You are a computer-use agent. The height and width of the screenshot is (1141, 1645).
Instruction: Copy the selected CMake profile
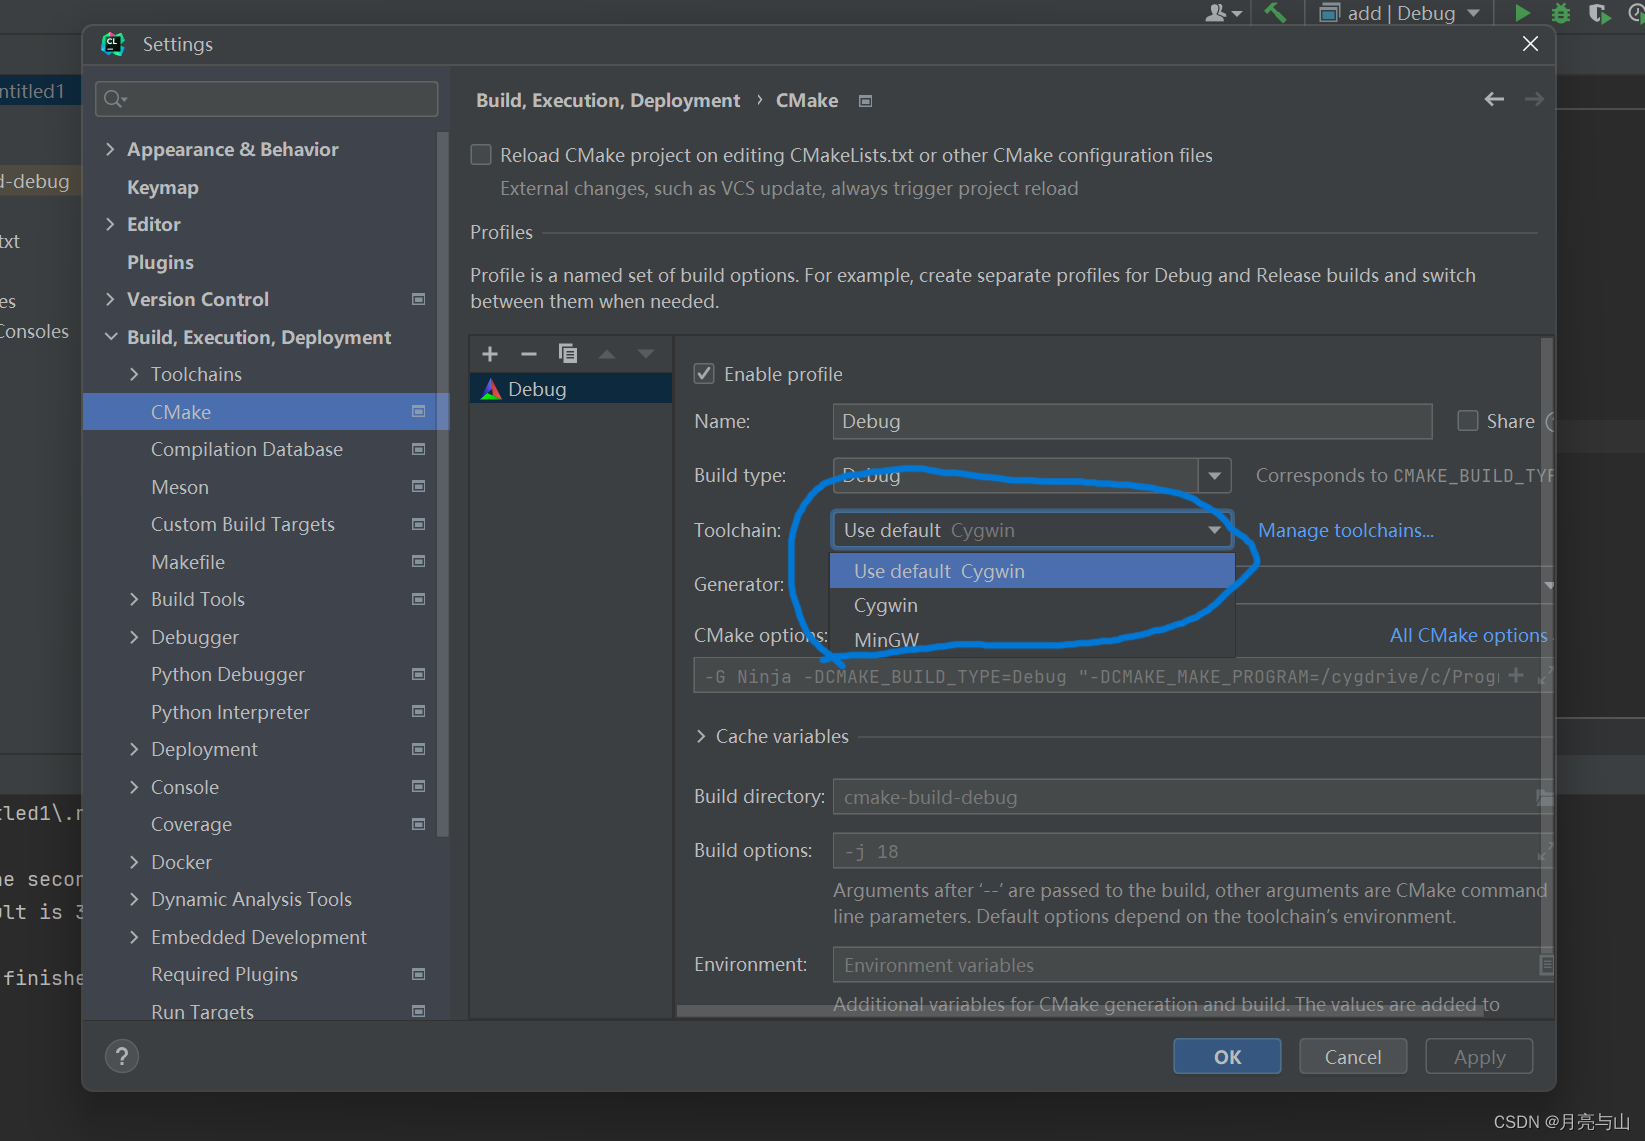[568, 354]
